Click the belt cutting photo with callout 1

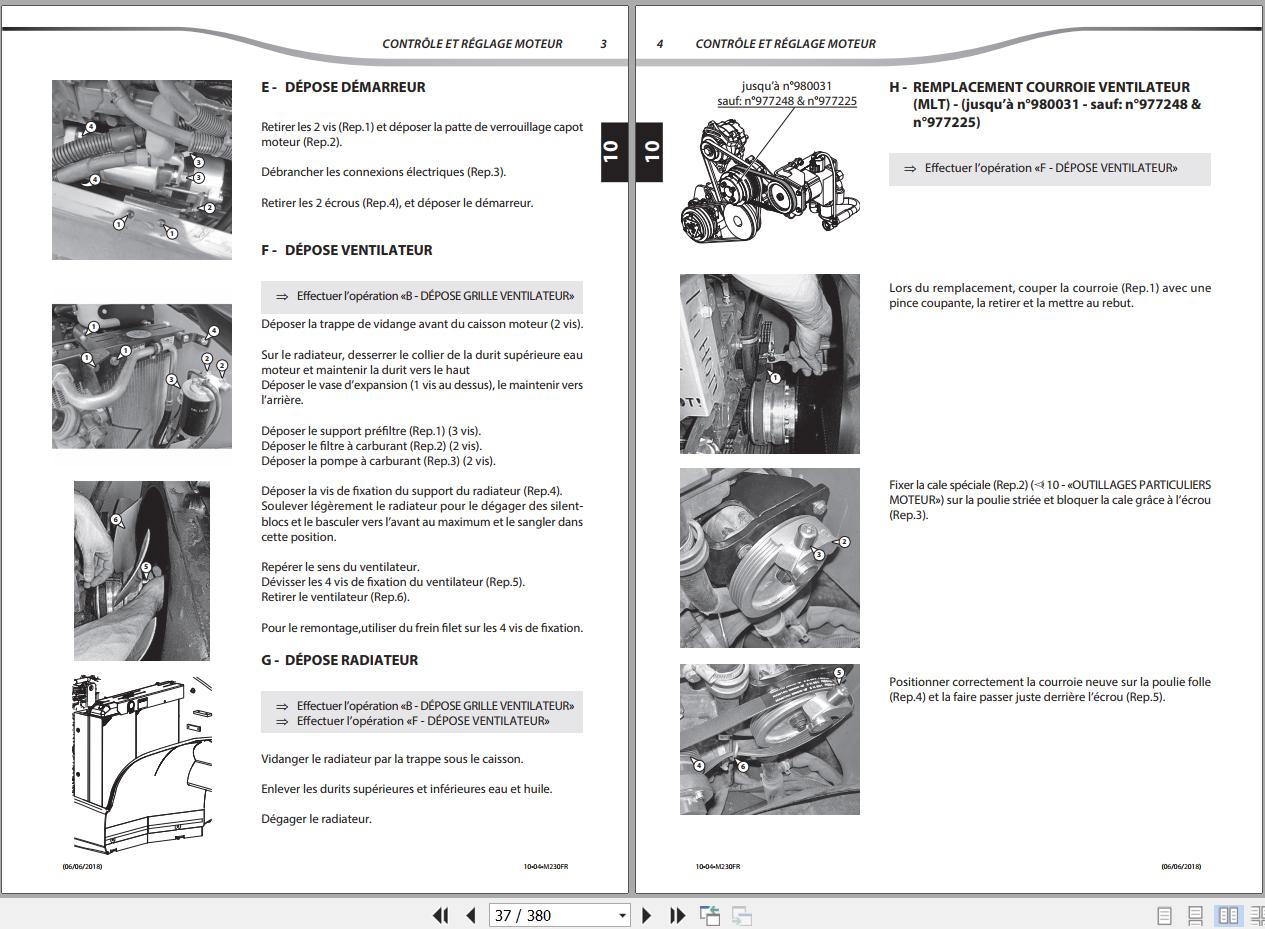[770, 364]
